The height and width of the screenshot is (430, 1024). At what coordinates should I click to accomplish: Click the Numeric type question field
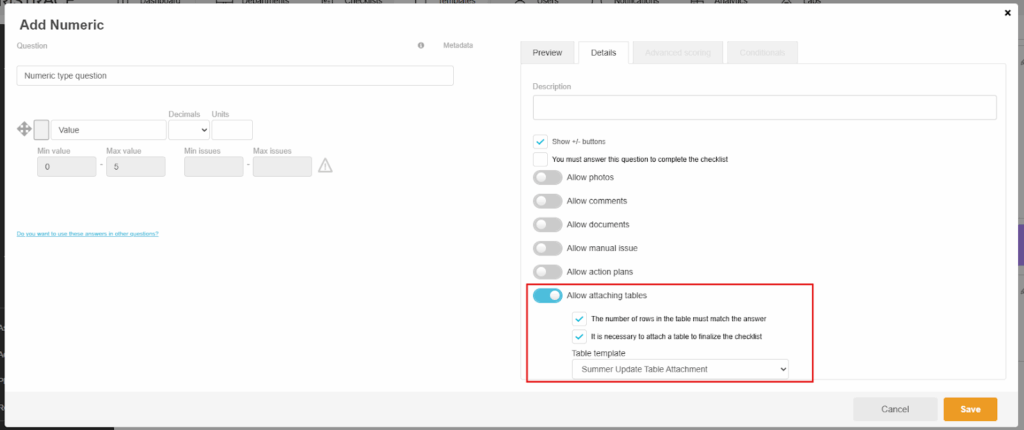[x=235, y=76]
